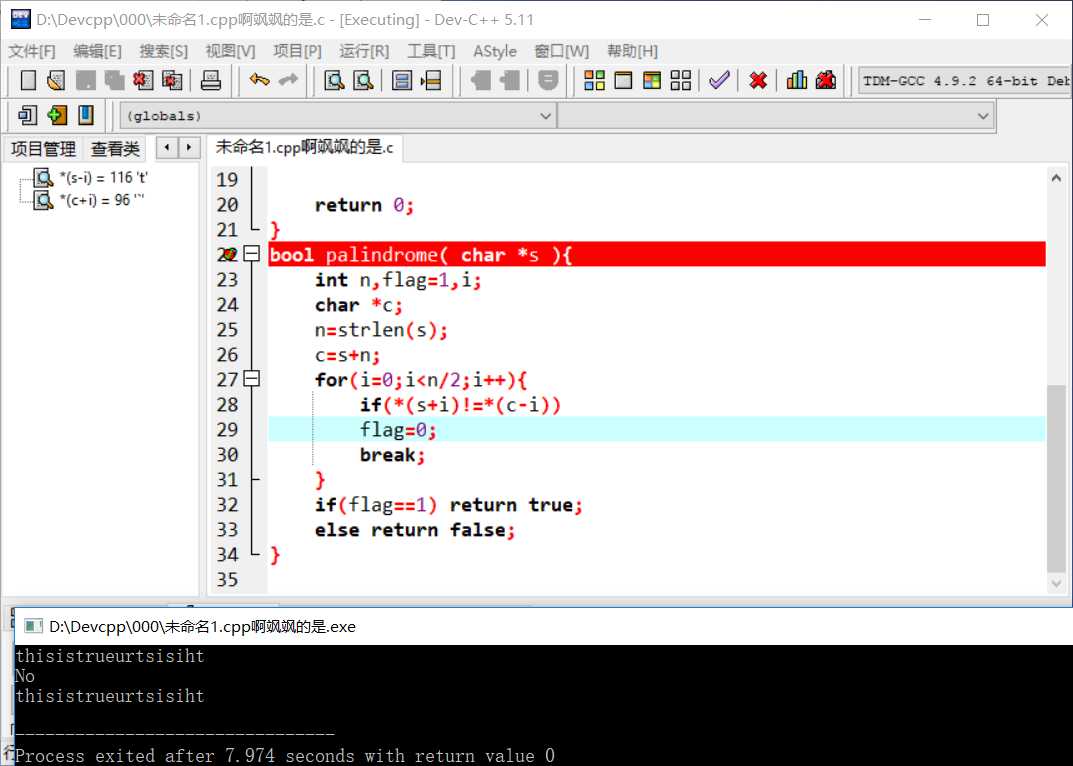
Task: Open the AStyle menu
Action: [x=495, y=51]
